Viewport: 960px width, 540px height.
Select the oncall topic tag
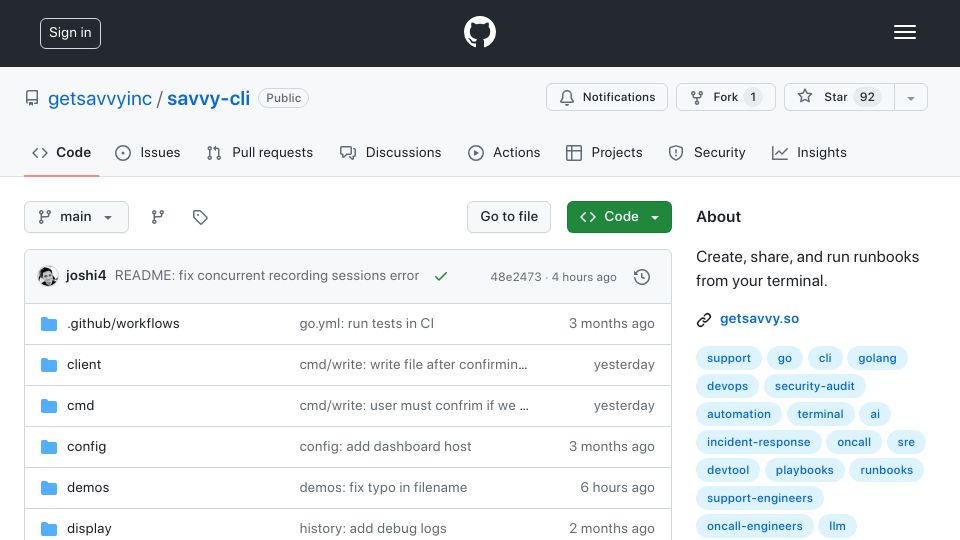click(854, 442)
